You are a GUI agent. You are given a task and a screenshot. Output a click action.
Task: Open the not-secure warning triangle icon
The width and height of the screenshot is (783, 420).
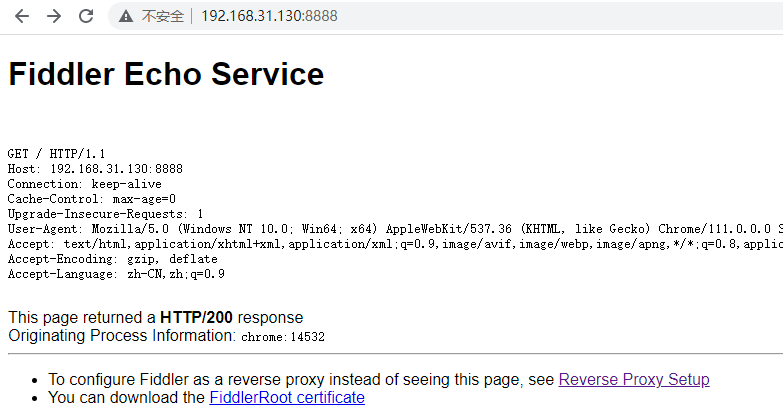pos(126,16)
